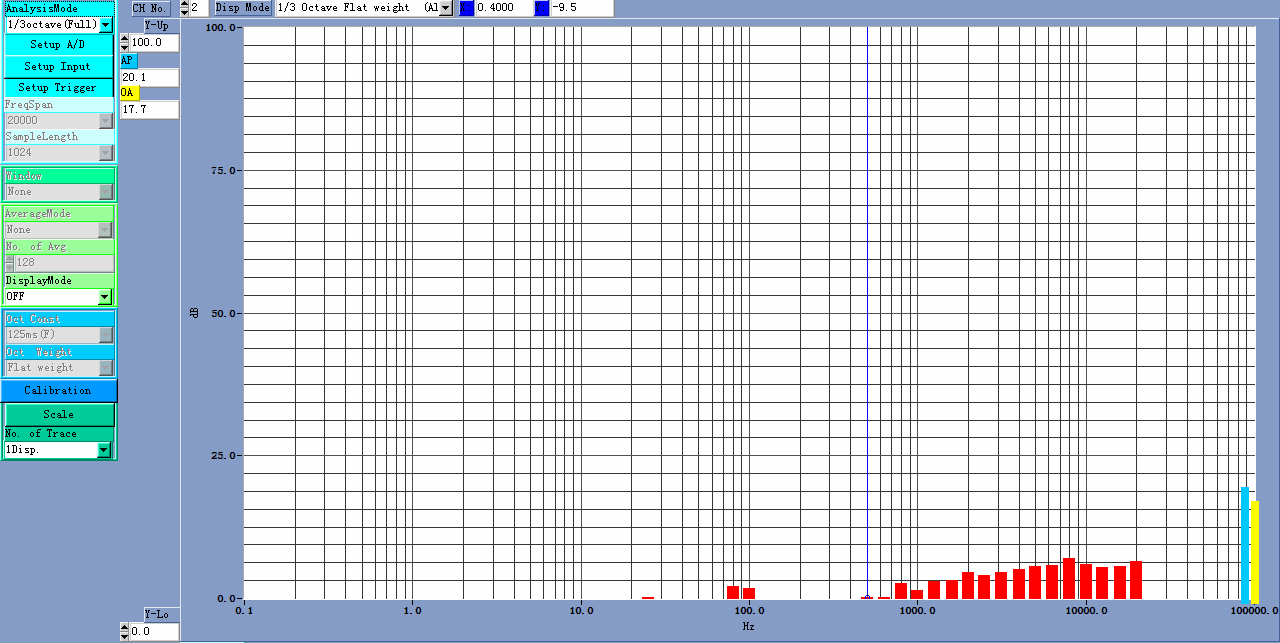
Task: Adjust the Y-Up stepper arrows
Action: click(125, 43)
